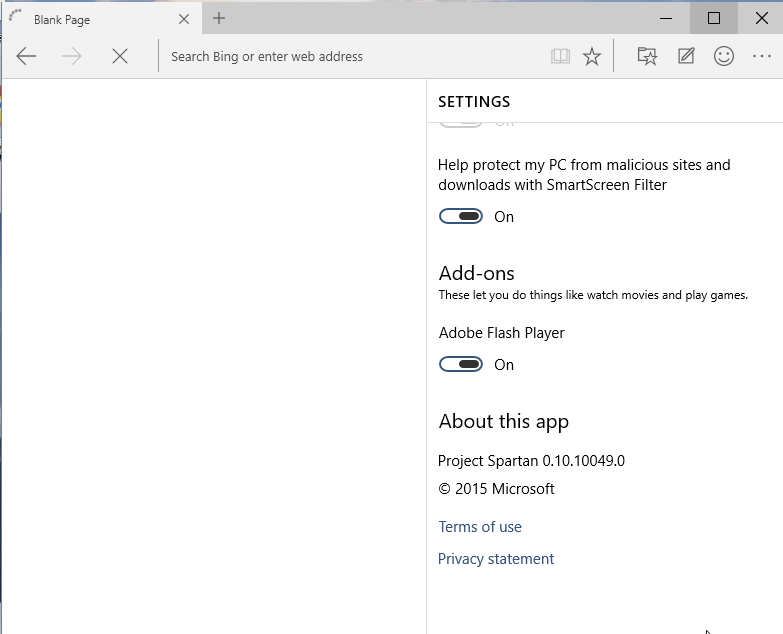Stop loading the current page
The height and width of the screenshot is (634, 783).
(120, 57)
